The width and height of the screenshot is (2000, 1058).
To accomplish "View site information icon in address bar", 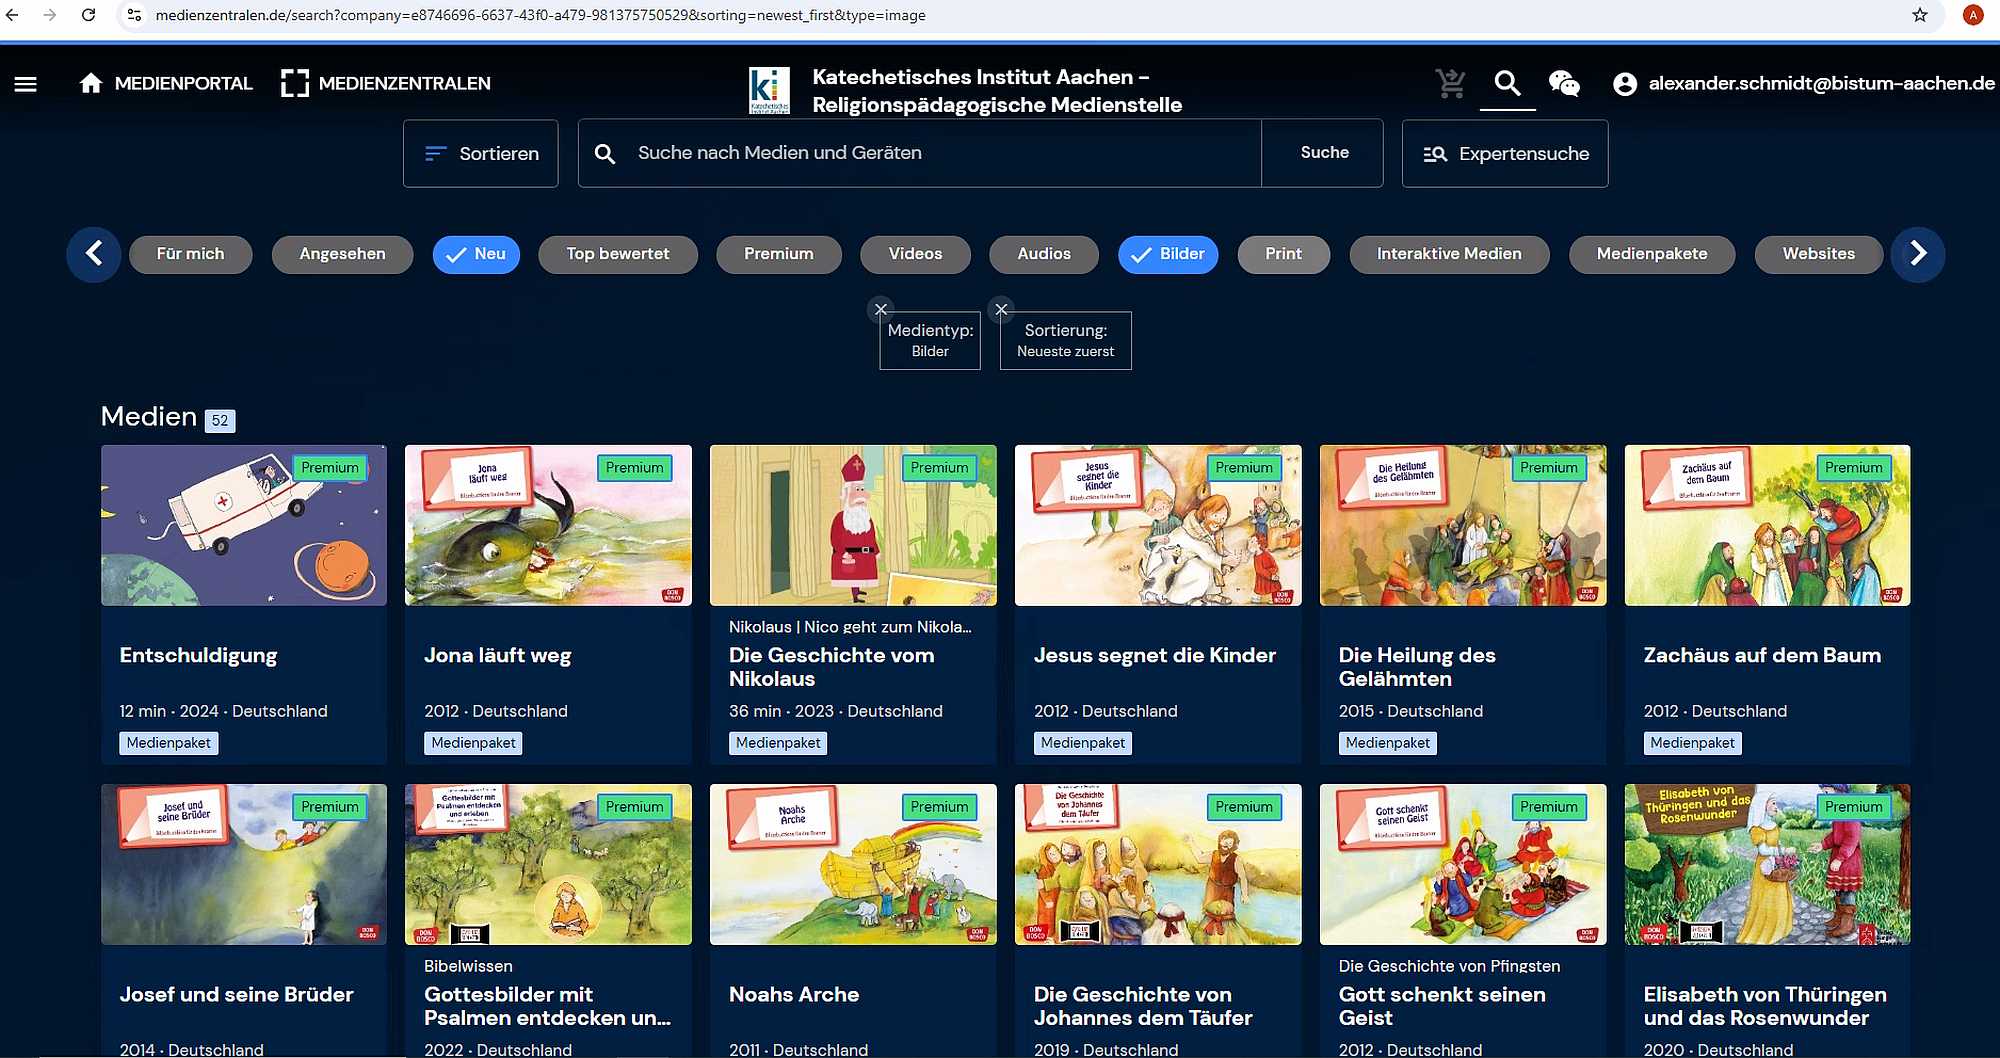I will [134, 15].
